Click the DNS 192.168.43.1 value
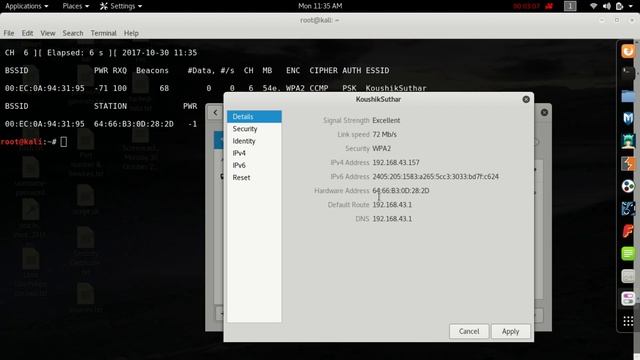Viewport: 640px width, 360px height. pos(392,219)
